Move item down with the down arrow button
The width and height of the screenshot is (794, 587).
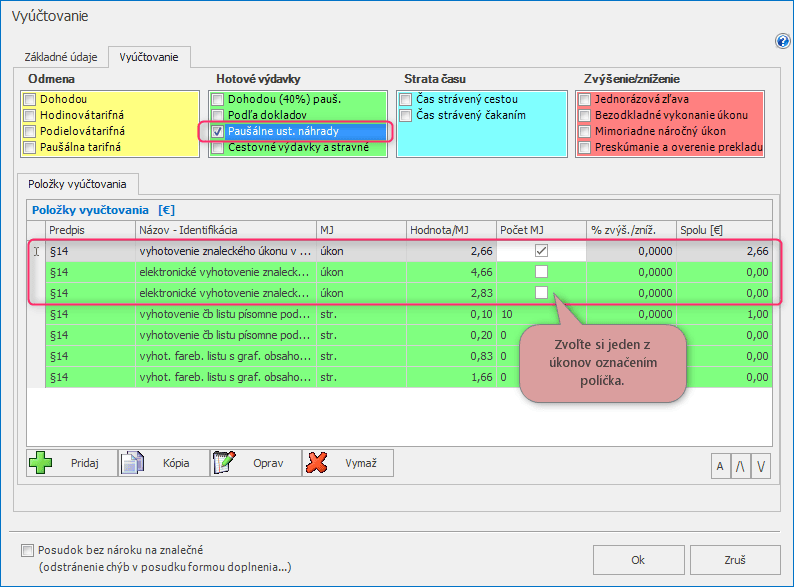(x=762, y=465)
